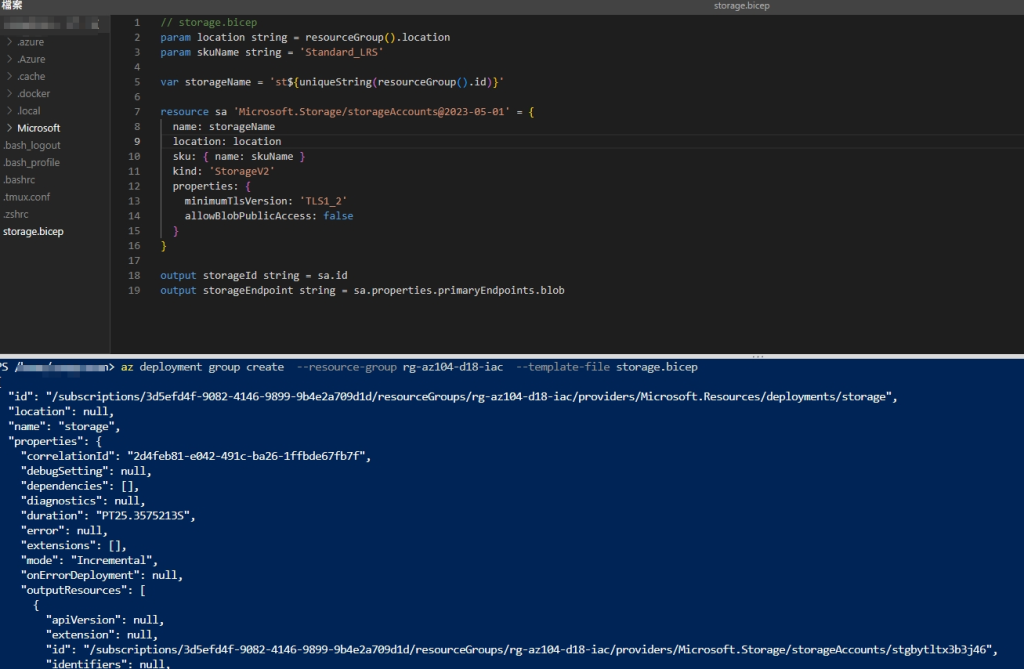Open the .zshrc file
1024x669 pixels.
tap(16, 214)
